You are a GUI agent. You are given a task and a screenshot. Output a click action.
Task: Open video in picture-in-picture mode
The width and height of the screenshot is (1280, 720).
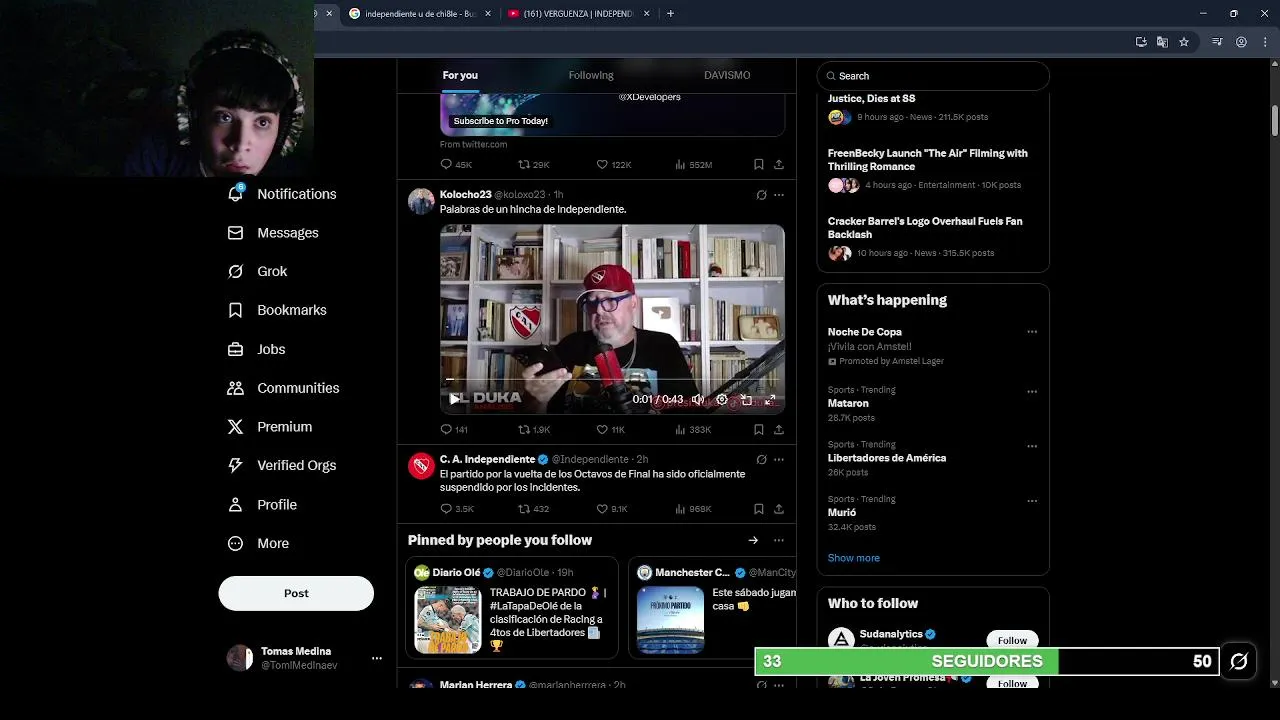[x=746, y=399]
